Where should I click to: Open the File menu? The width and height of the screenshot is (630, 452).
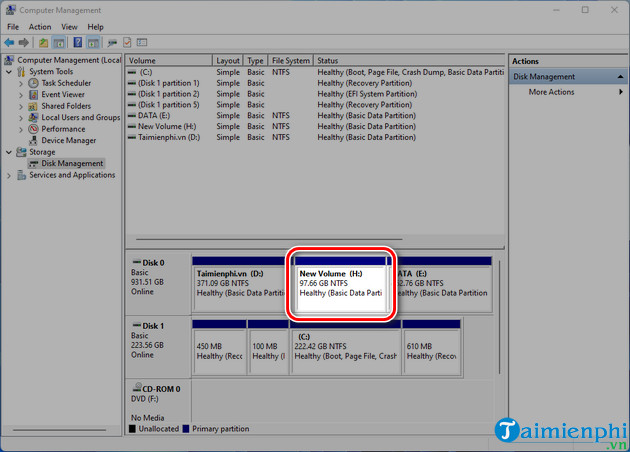pyautogui.click(x=13, y=27)
